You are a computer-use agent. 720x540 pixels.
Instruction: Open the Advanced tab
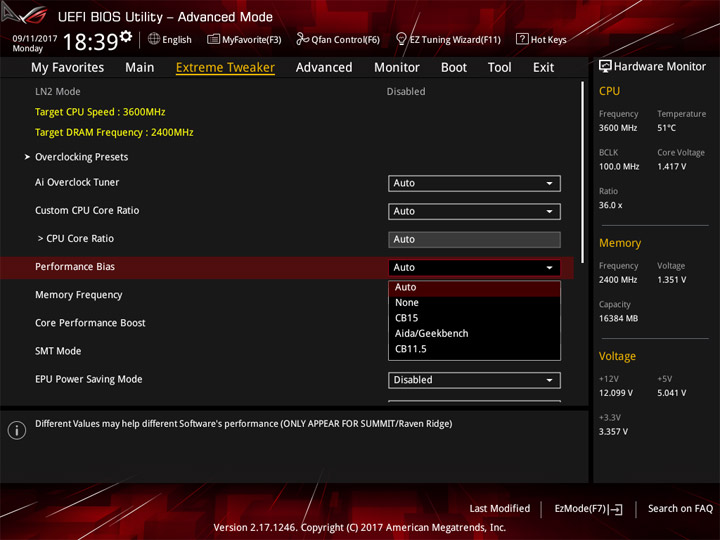(x=324, y=68)
